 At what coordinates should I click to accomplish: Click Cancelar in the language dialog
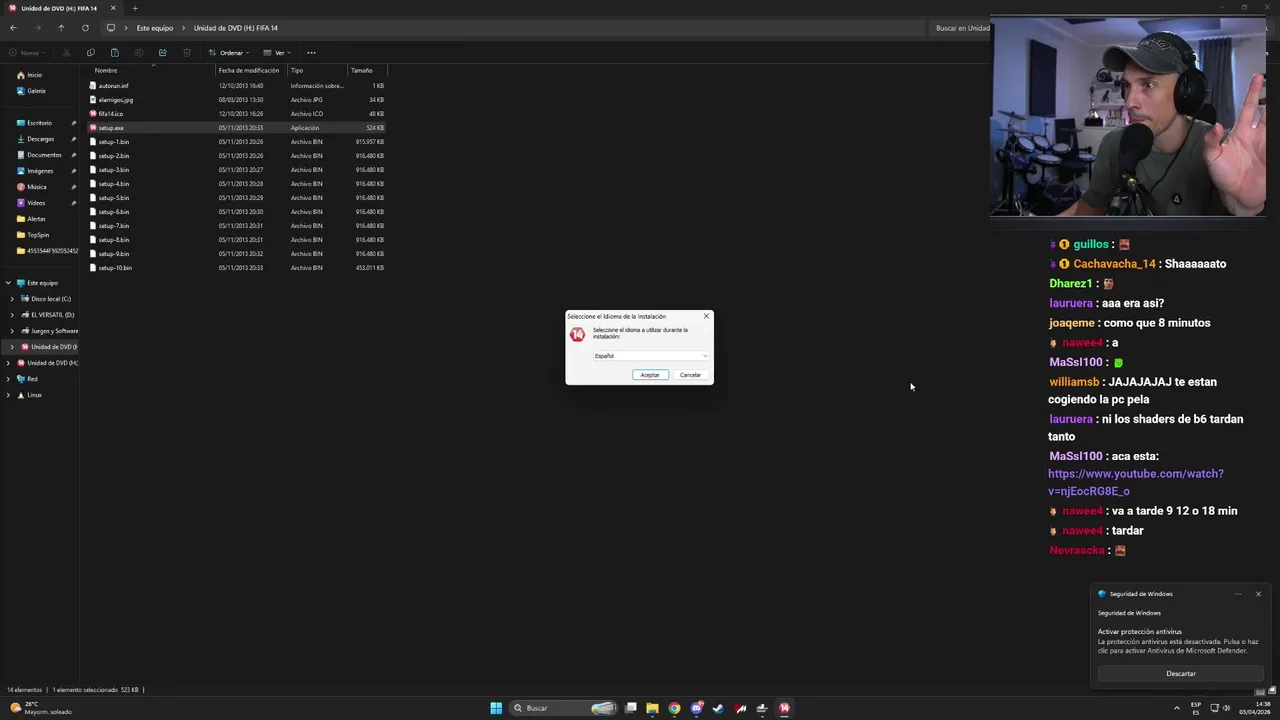click(690, 375)
